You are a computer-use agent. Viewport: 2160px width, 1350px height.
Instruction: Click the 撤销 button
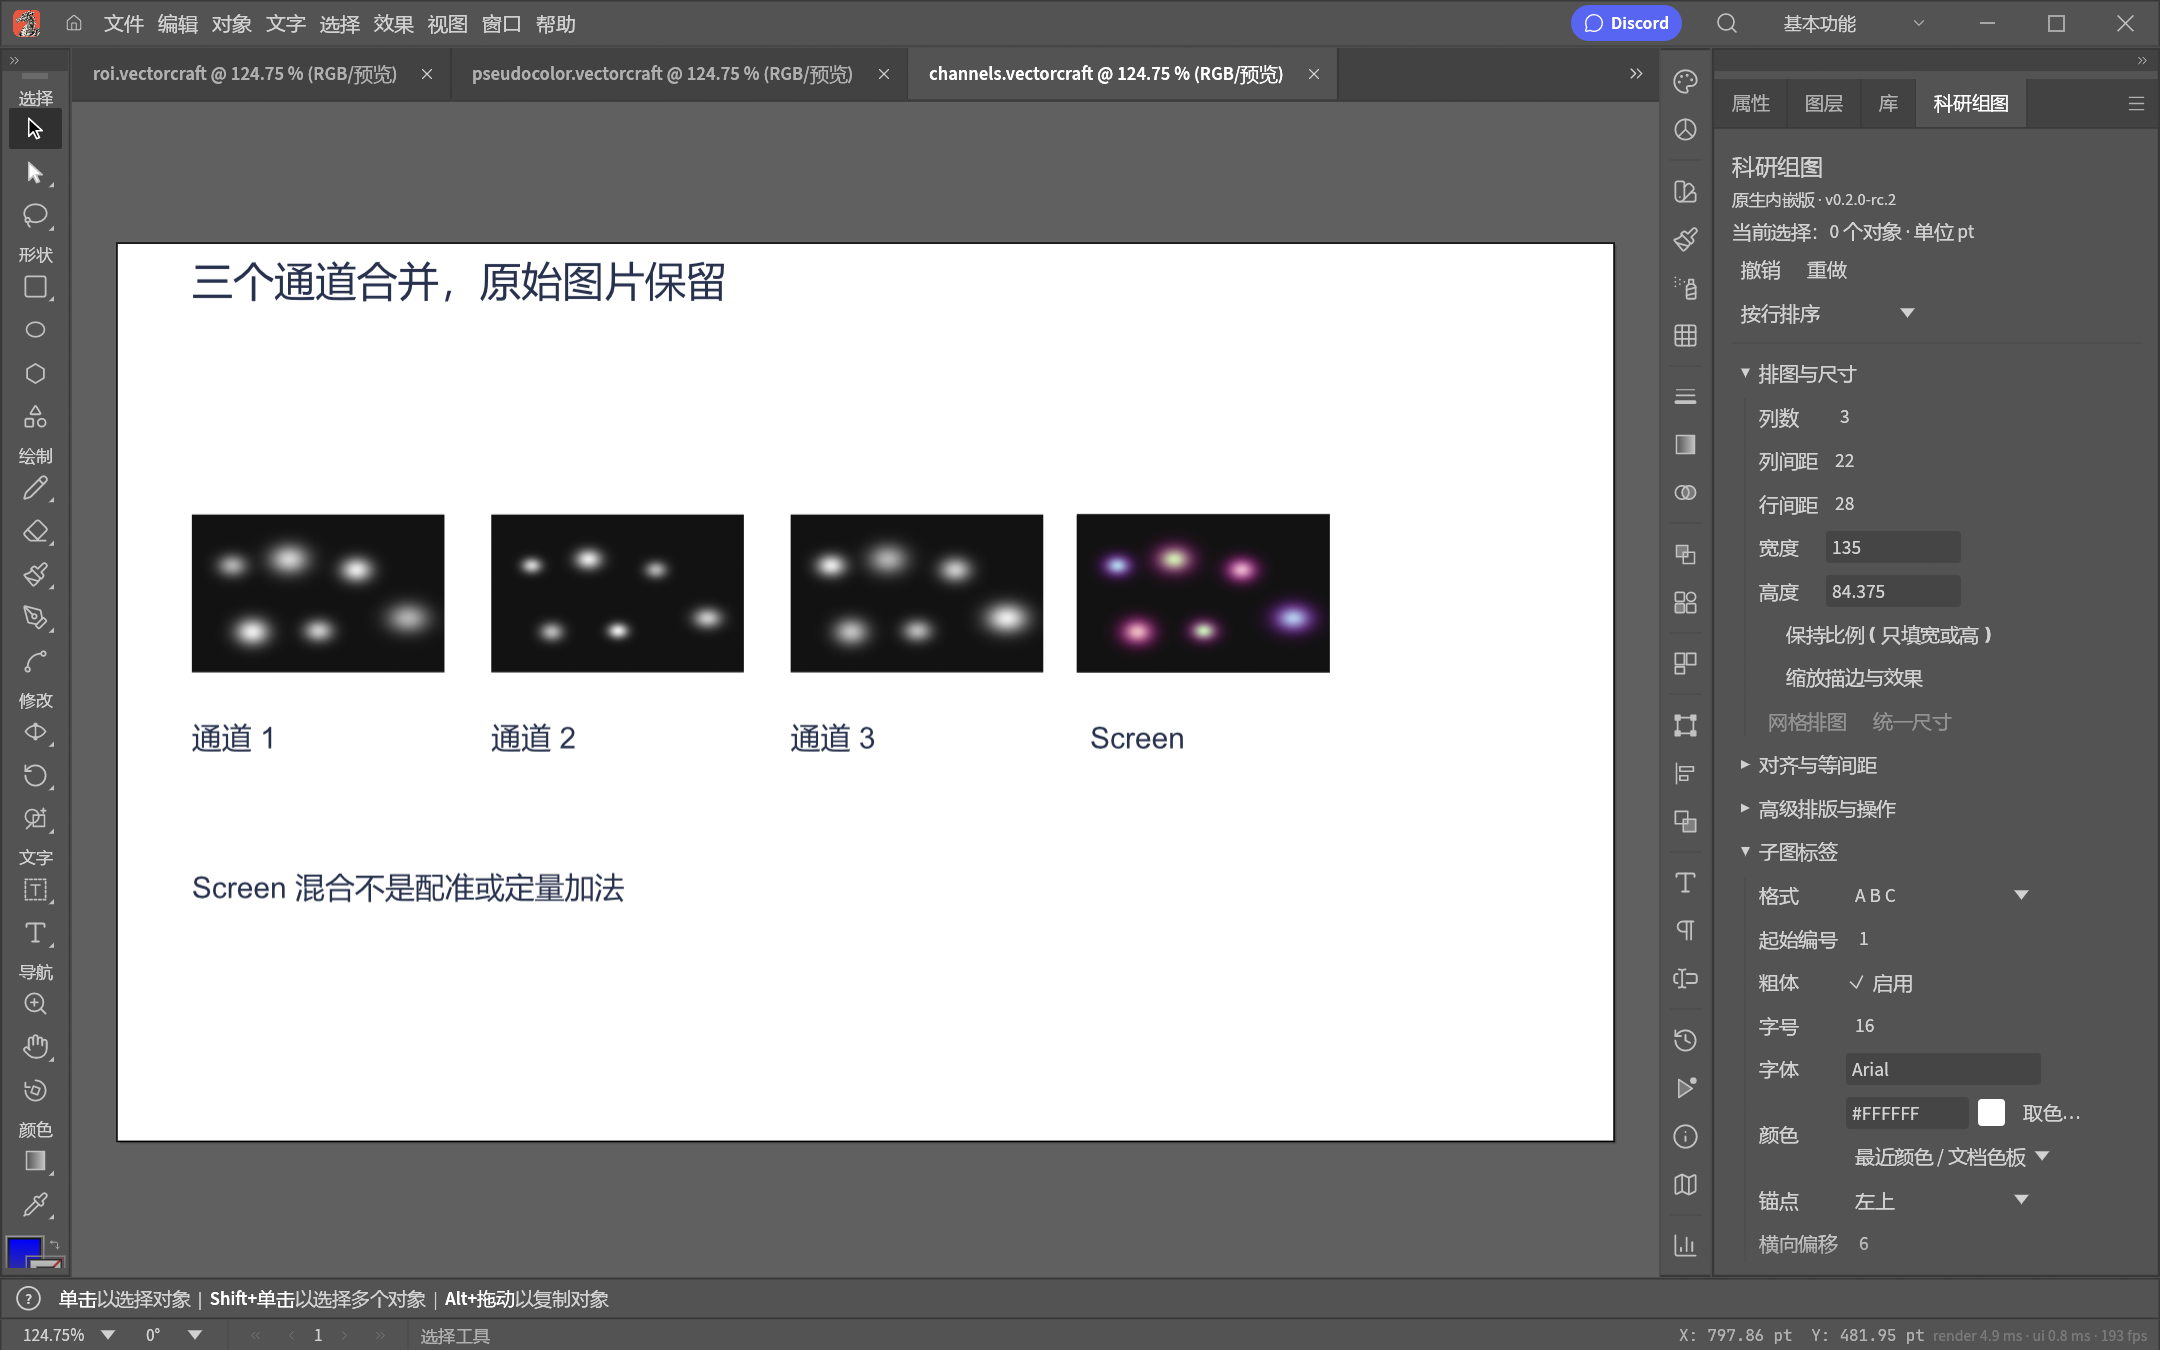tap(1760, 270)
